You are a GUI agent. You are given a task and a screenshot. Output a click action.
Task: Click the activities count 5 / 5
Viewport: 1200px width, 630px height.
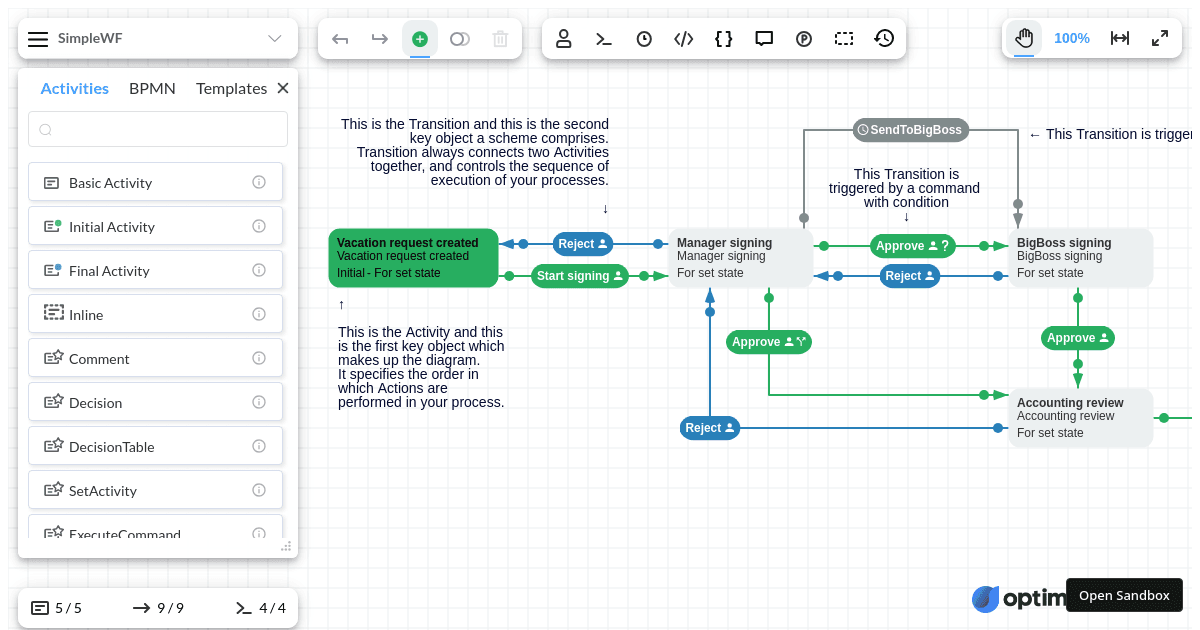(x=56, y=608)
